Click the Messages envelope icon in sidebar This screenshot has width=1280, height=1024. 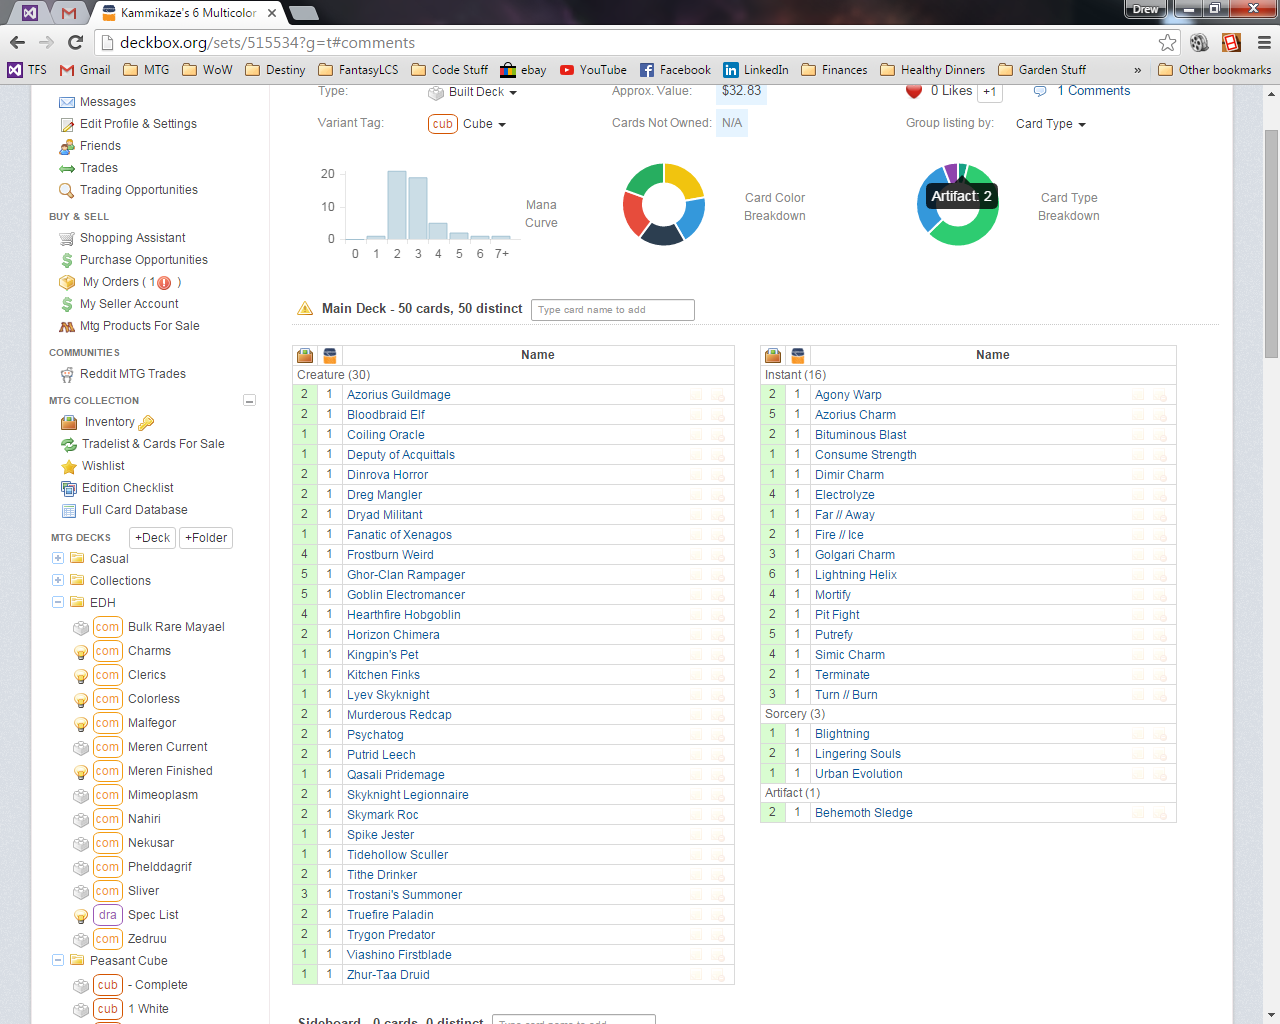pyautogui.click(x=67, y=102)
